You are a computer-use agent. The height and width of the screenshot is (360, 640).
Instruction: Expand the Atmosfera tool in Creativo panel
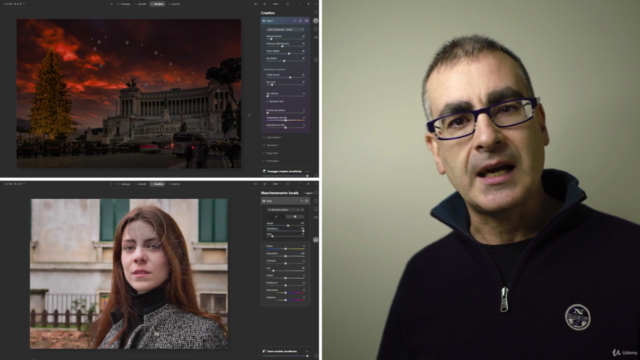click(x=272, y=145)
